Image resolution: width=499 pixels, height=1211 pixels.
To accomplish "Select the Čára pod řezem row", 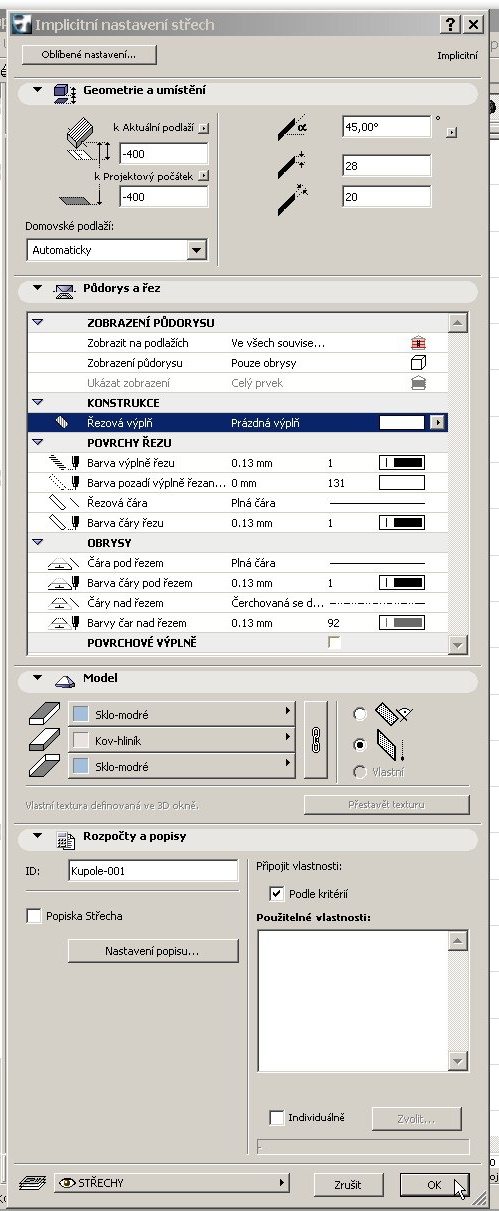I will point(236,563).
